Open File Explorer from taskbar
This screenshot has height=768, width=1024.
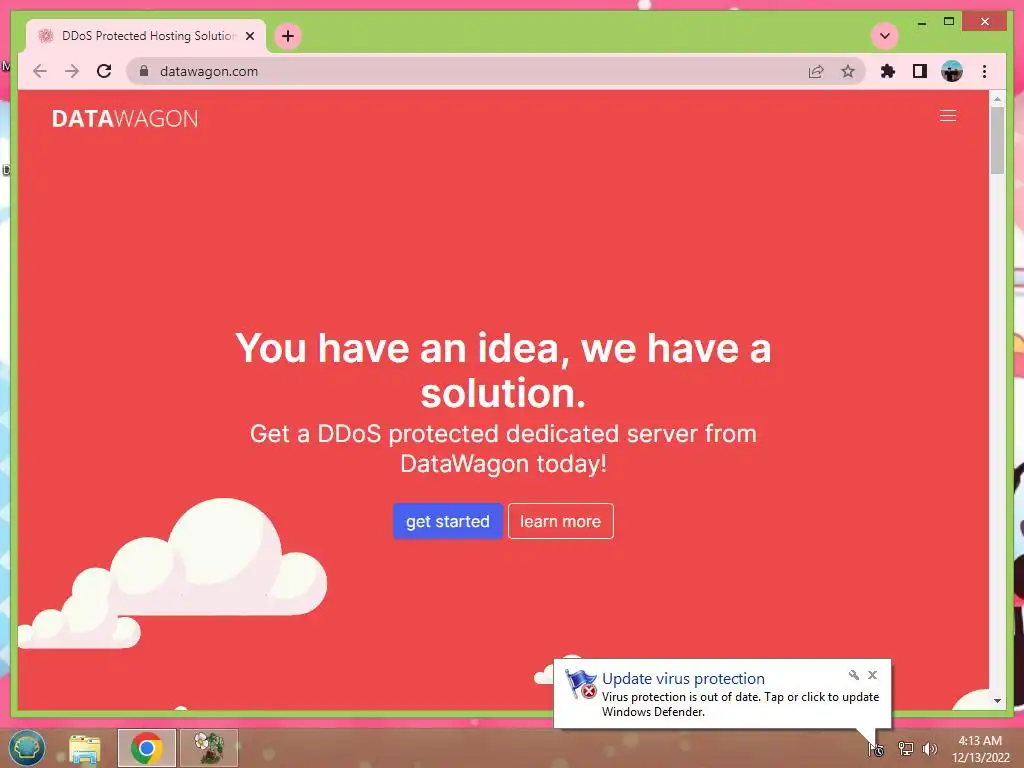(x=85, y=748)
